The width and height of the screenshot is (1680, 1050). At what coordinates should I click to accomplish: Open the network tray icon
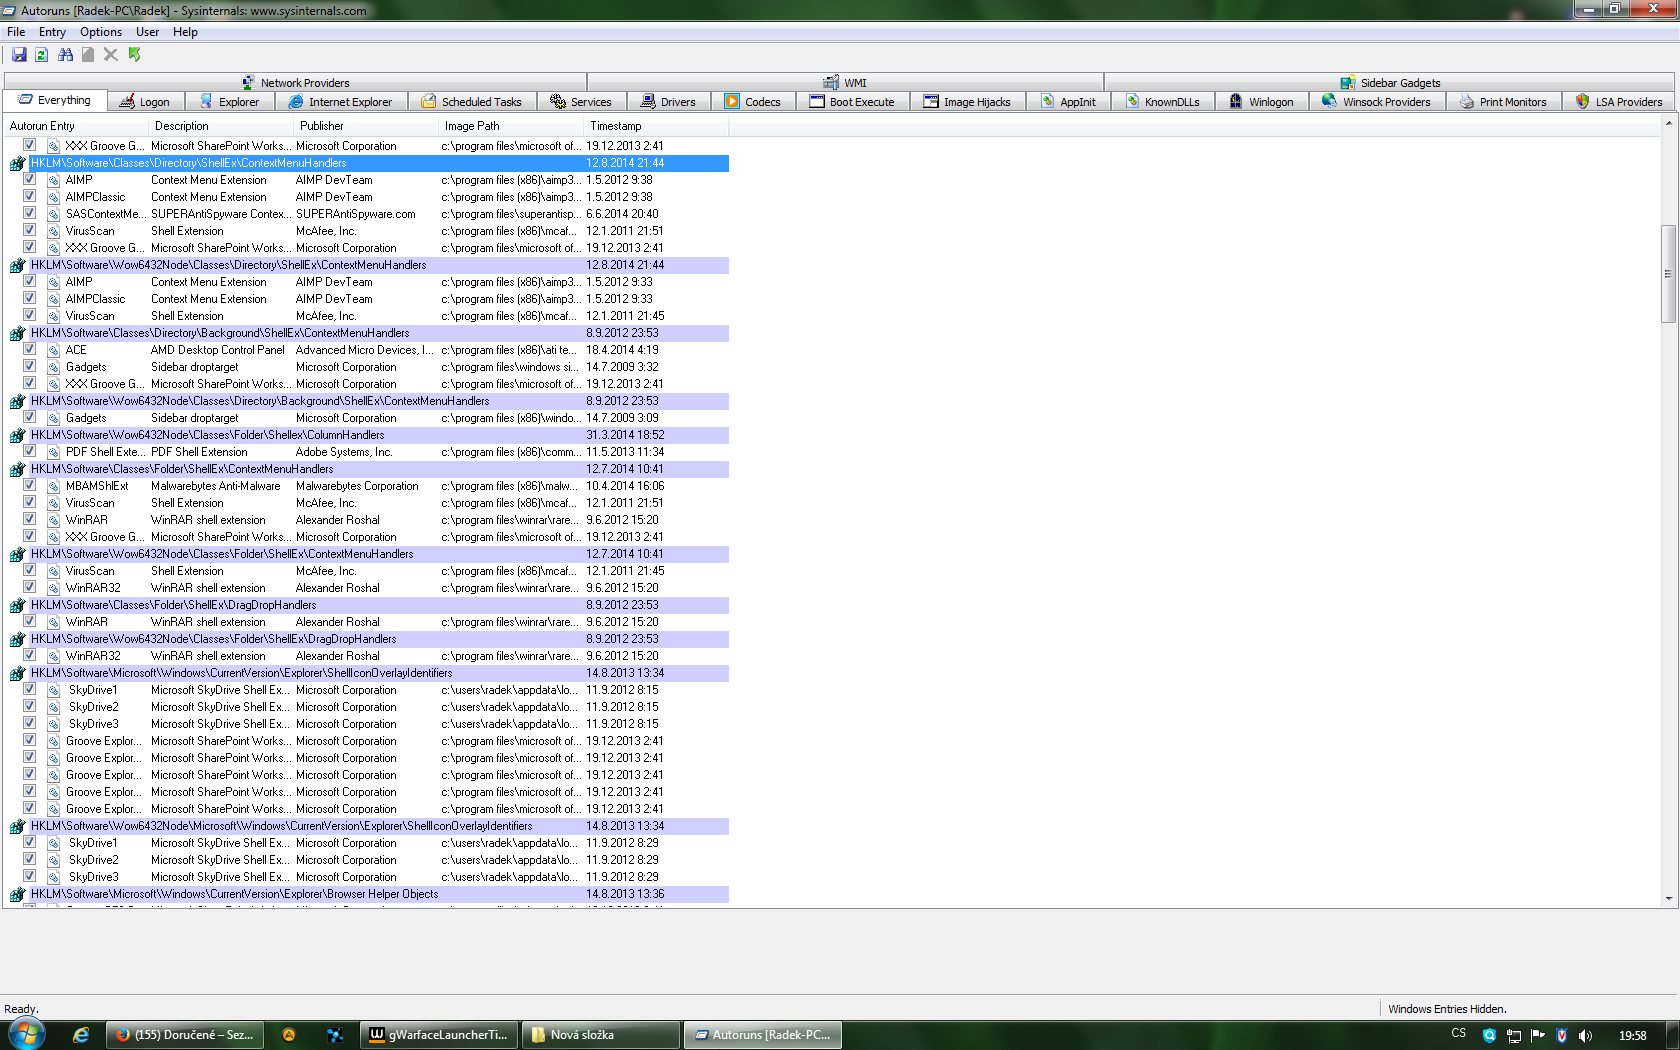pos(1514,1036)
